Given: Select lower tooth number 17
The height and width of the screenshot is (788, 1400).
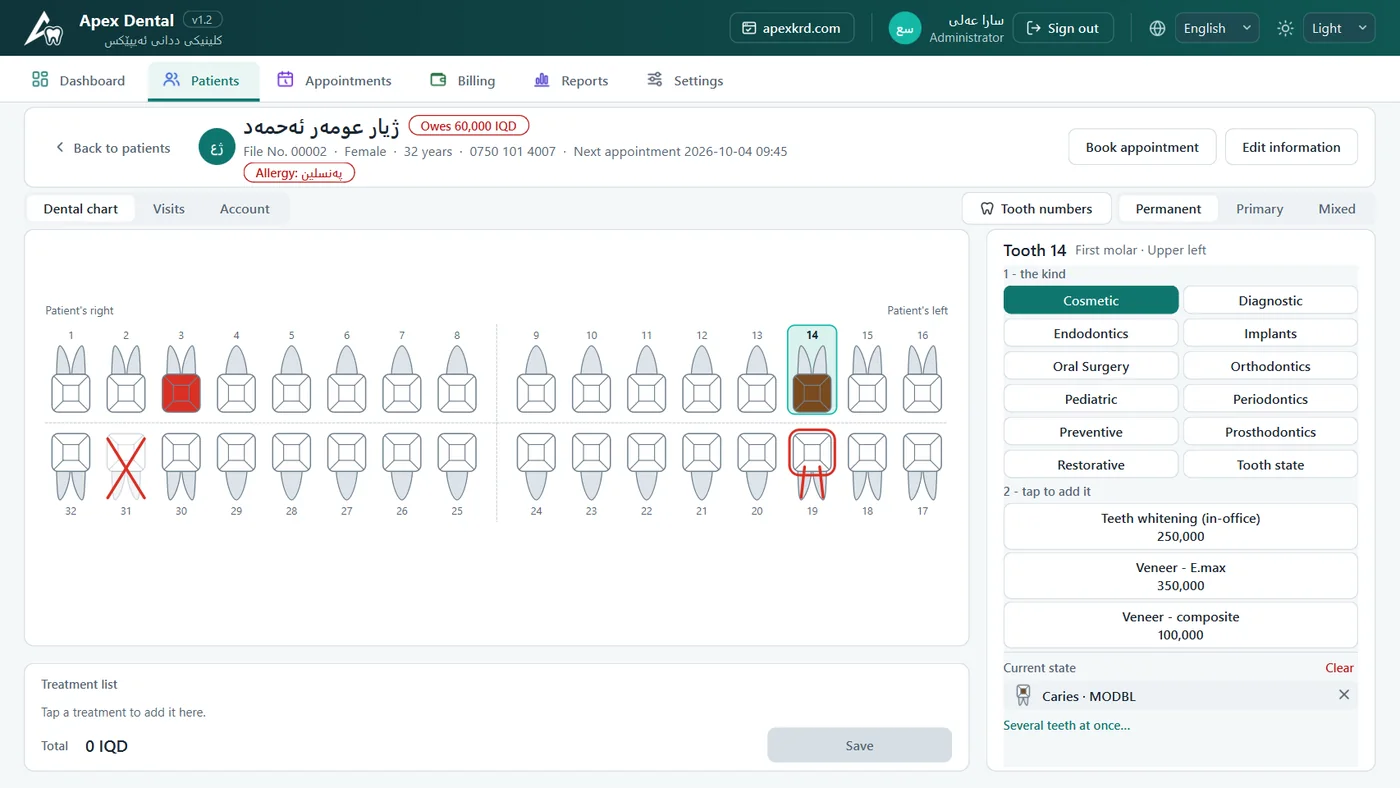Looking at the screenshot, I should 922,466.
